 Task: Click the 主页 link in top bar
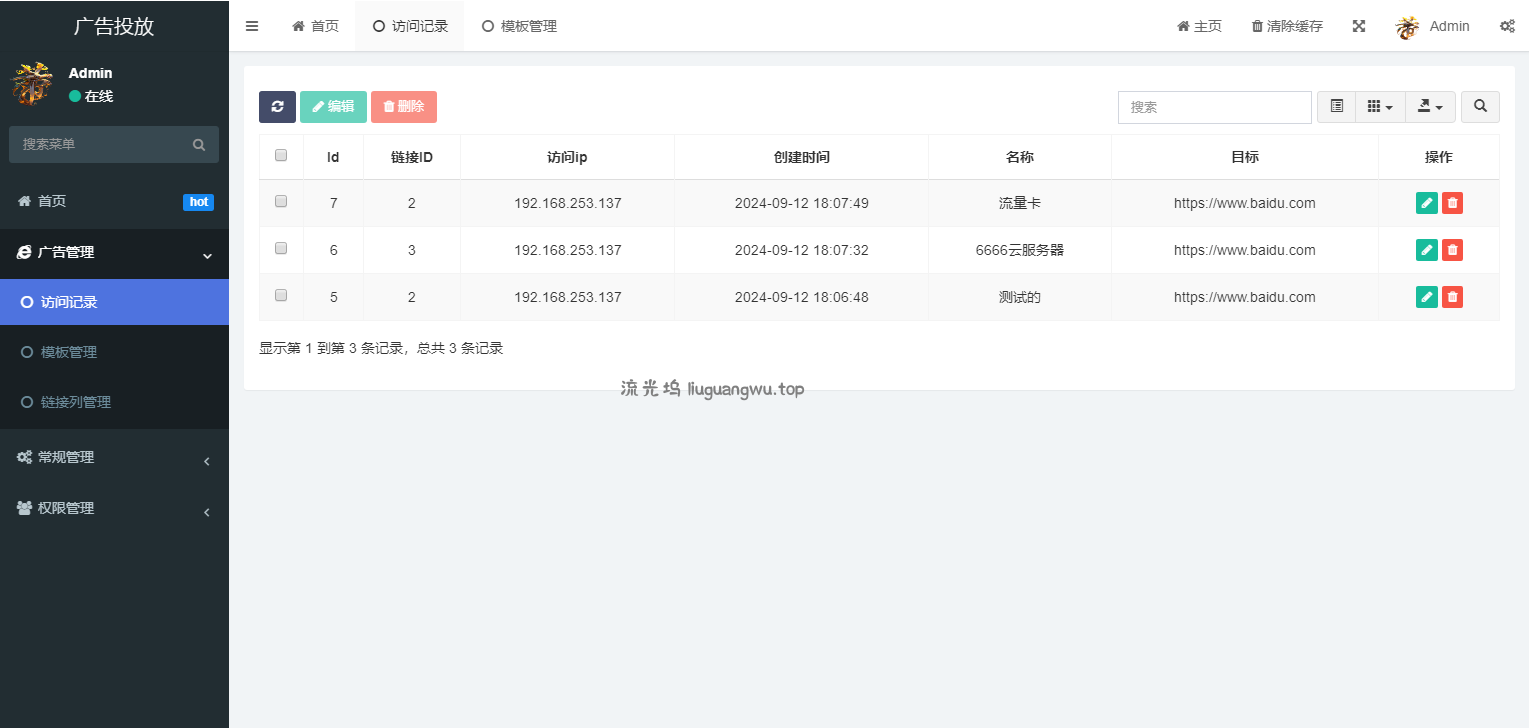[x=1199, y=26]
